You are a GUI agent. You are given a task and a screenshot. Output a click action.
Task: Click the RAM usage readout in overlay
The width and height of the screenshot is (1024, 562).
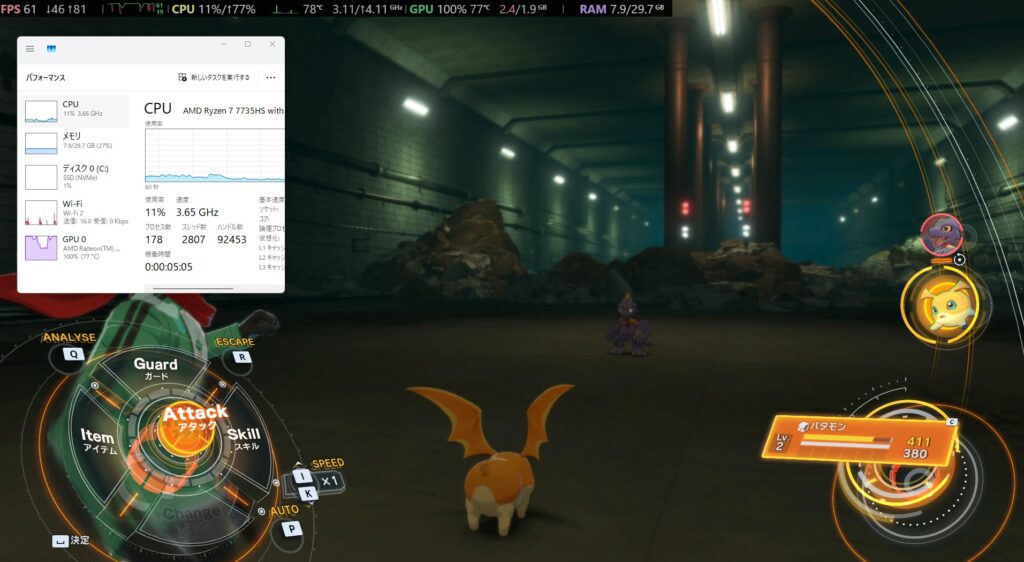621,9
